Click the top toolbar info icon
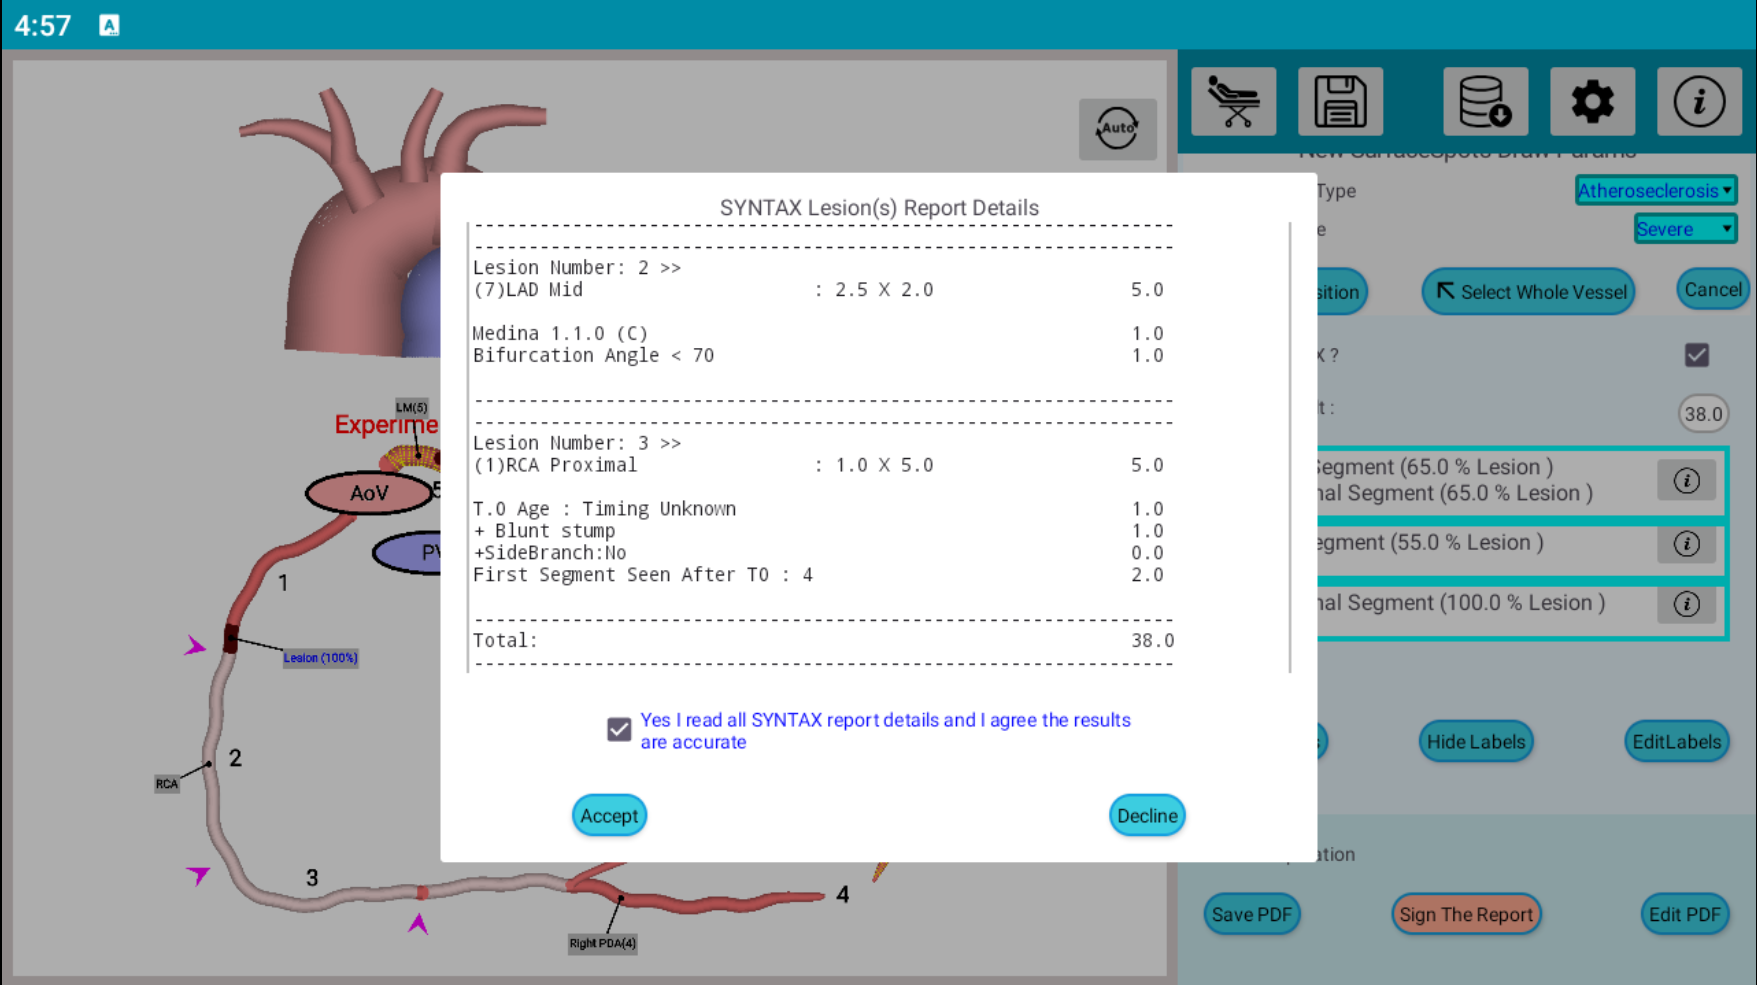1757x985 pixels. [1698, 102]
